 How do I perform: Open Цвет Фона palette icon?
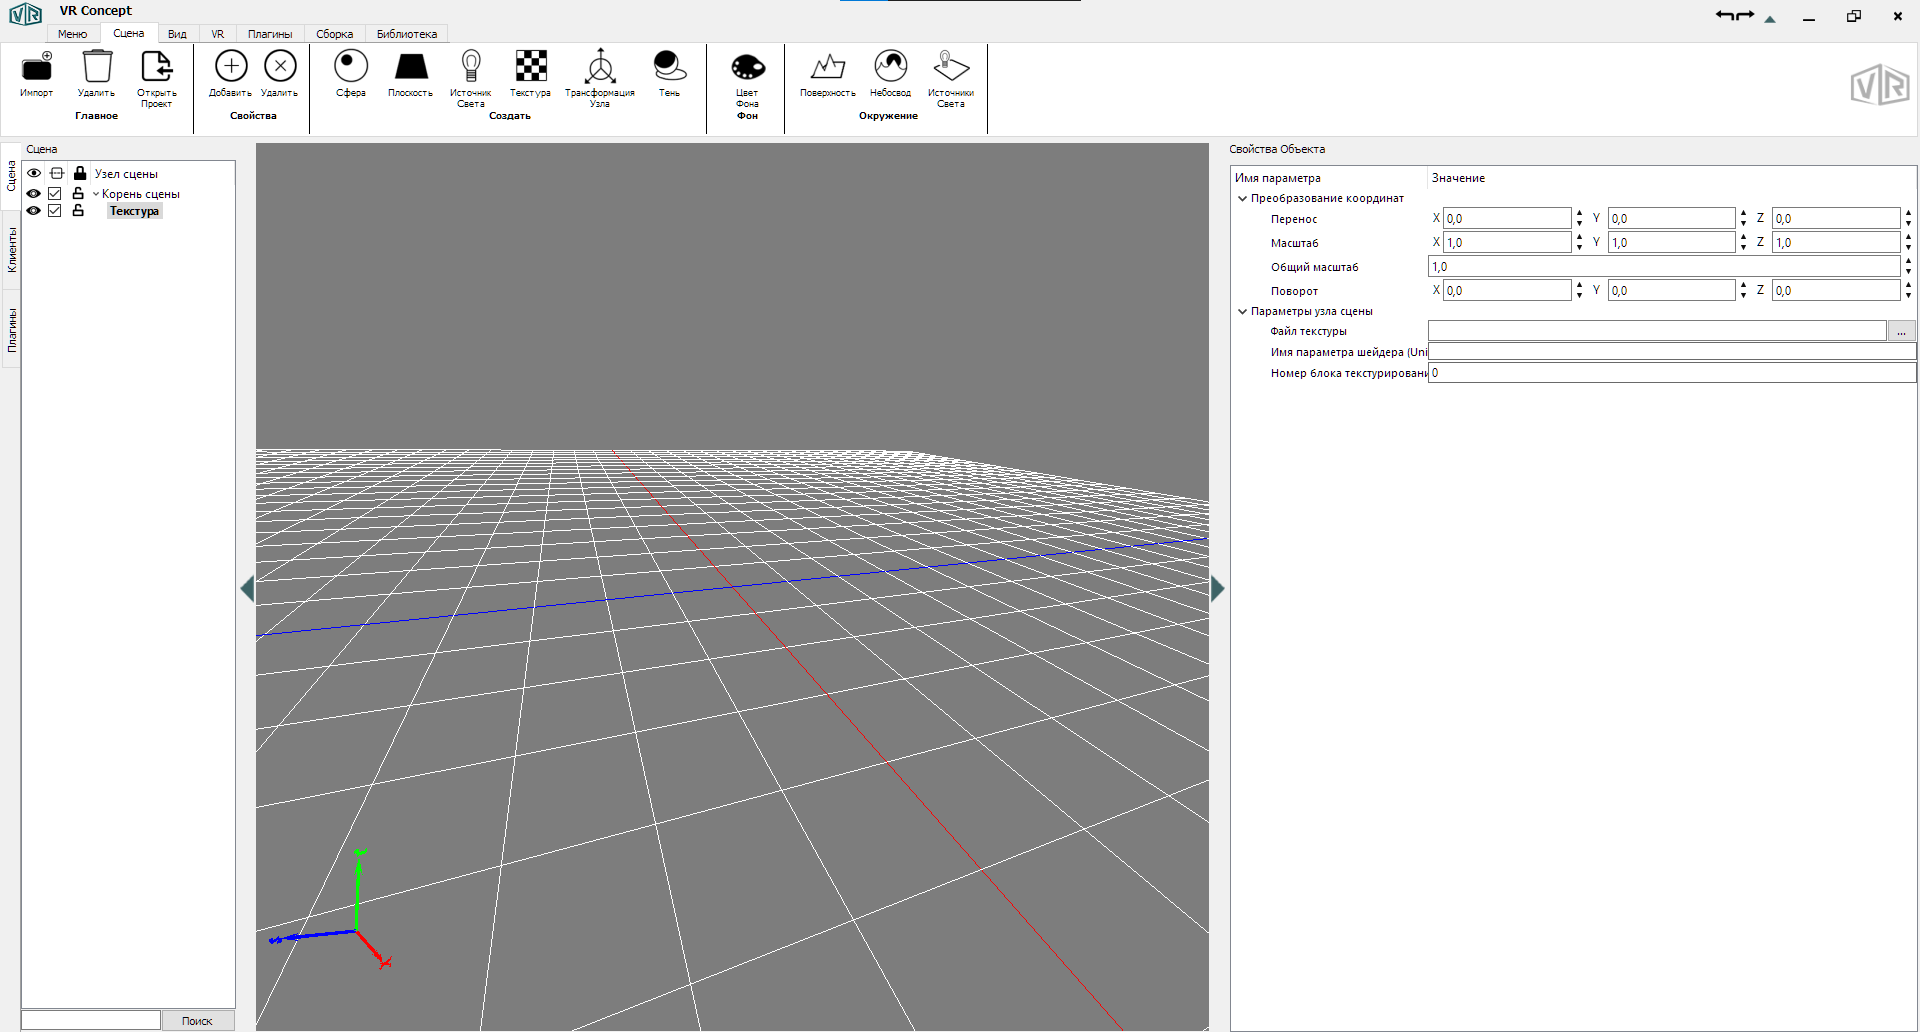(x=748, y=67)
